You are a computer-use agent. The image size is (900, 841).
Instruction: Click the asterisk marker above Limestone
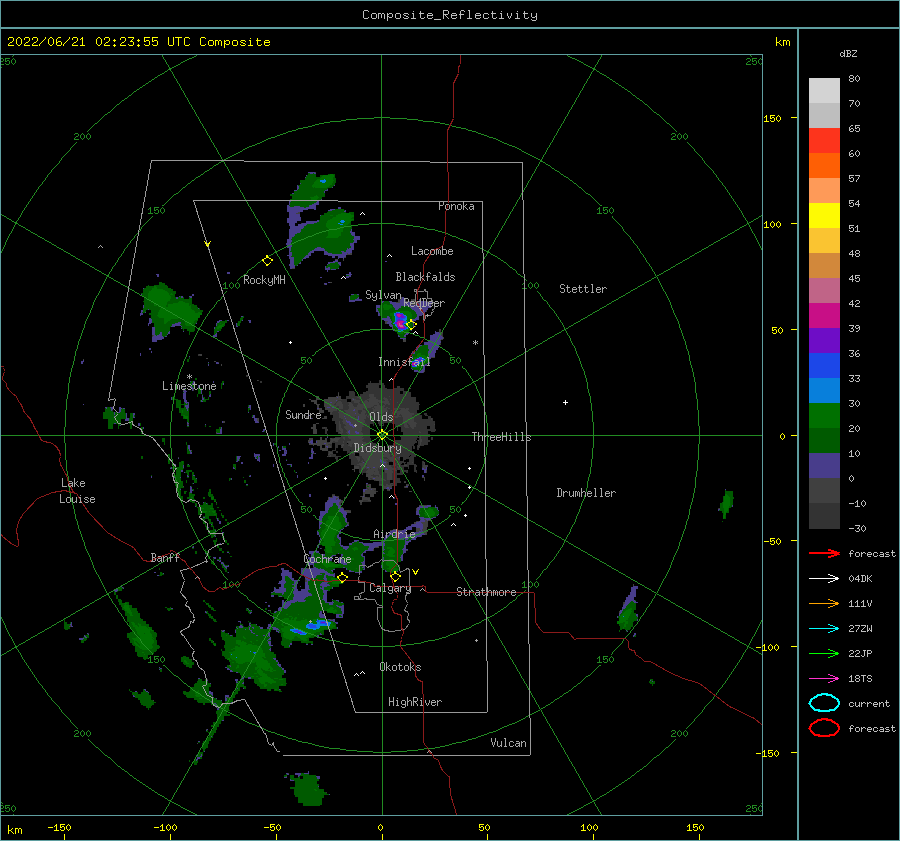point(189,377)
